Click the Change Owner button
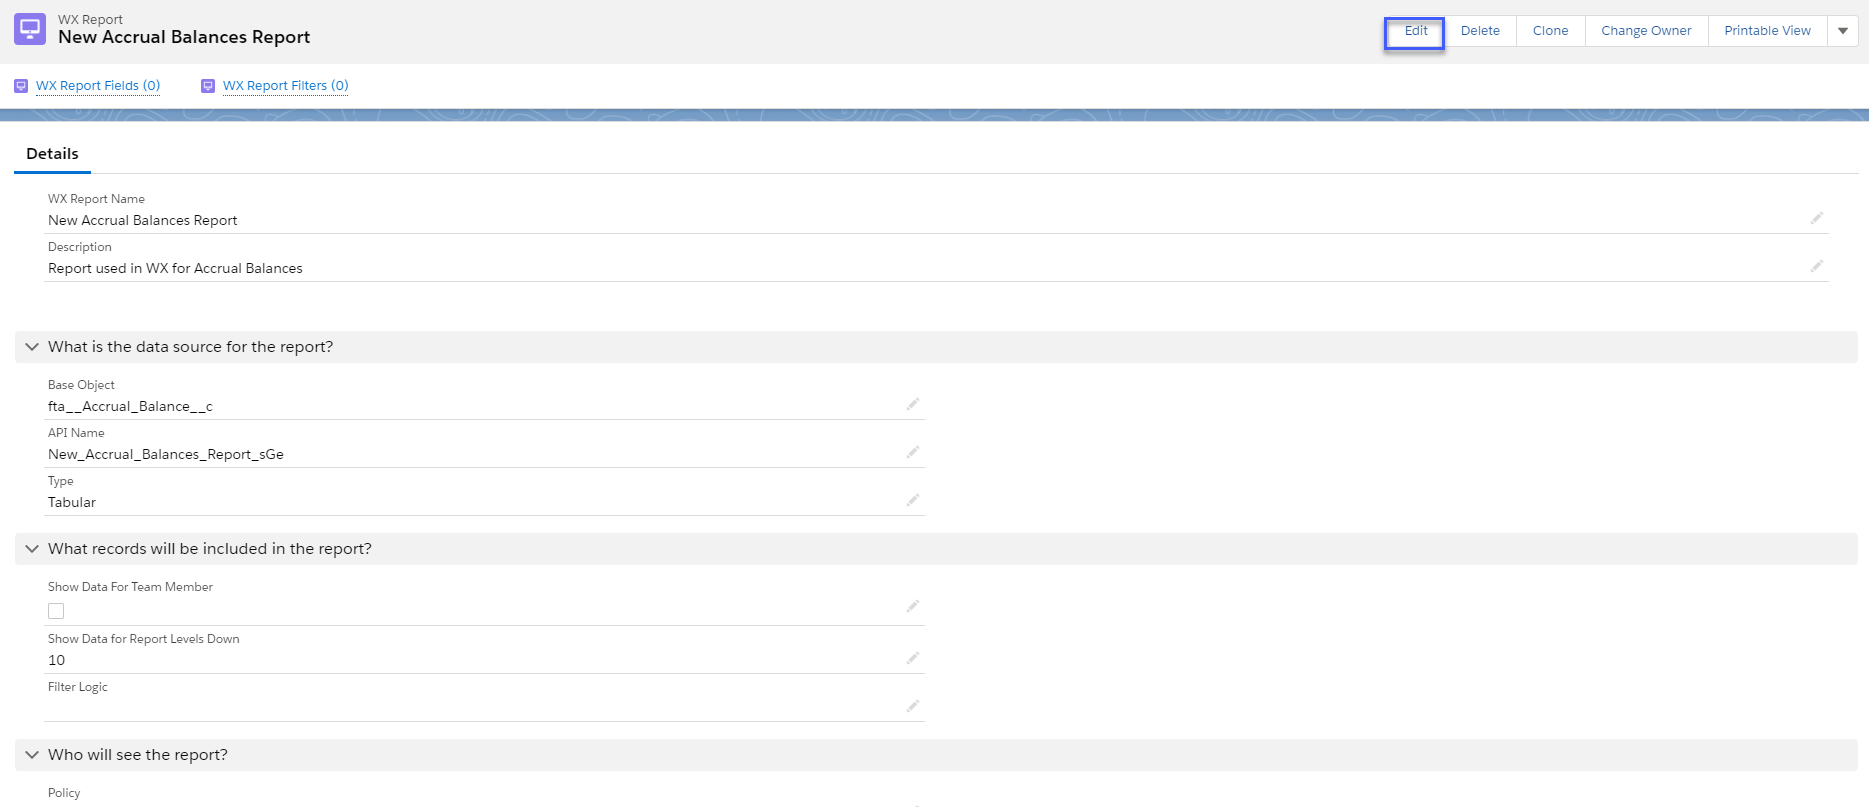 [1646, 31]
